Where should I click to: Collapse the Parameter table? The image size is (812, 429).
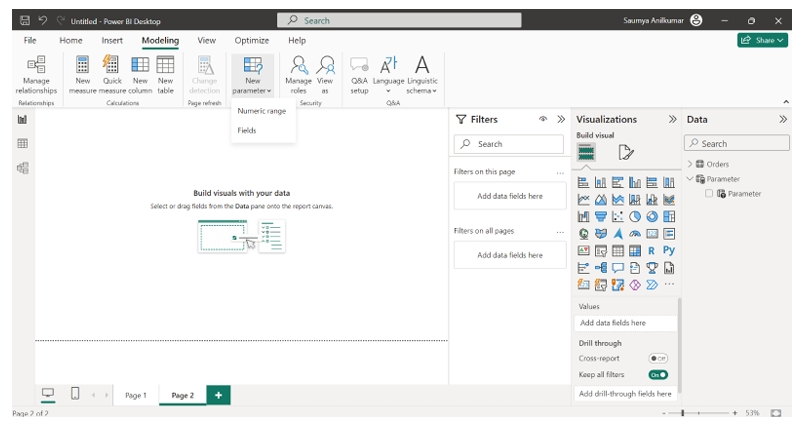690,179
